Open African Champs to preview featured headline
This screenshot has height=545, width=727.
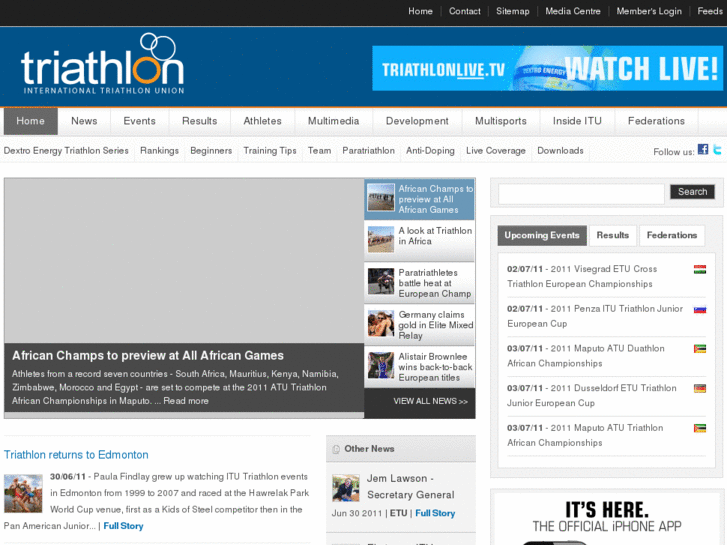click(x=148, y=356)
